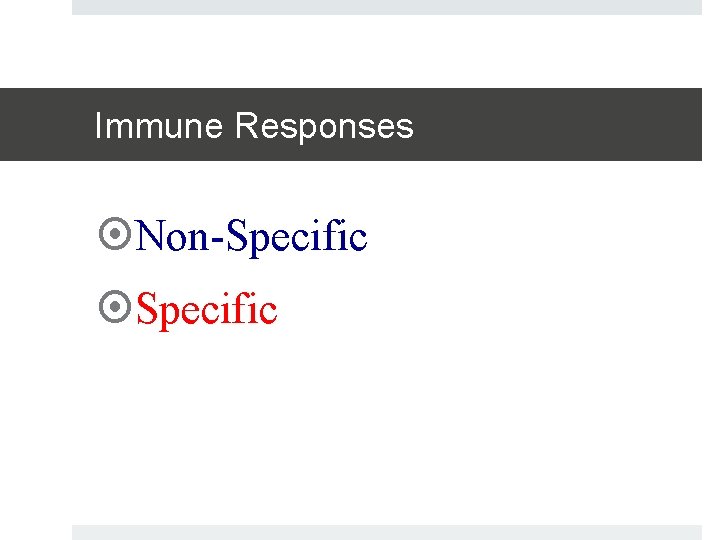Image resolution: width=720 pixels, height=540 pixels.
Task: Click the light gray bar at slide top
Action: [x=386, y=7]
